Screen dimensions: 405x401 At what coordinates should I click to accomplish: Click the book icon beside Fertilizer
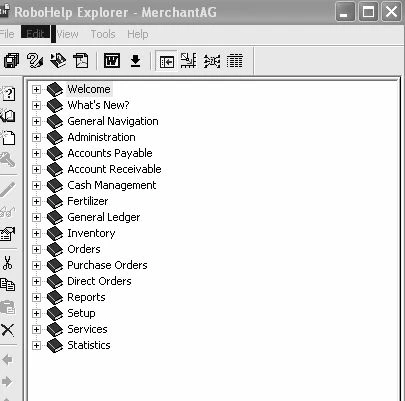(55, 201)
